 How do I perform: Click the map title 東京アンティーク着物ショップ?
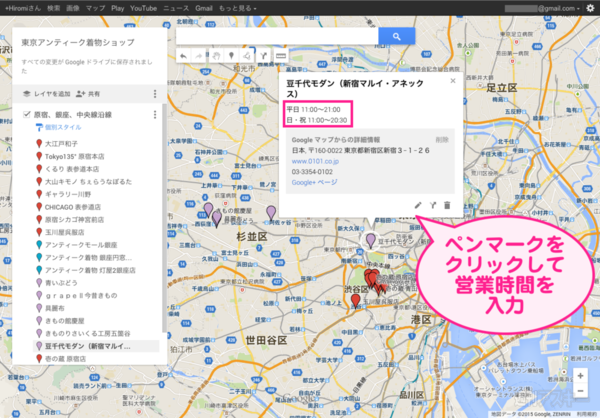pyautogui.click(x=78, y=42)
